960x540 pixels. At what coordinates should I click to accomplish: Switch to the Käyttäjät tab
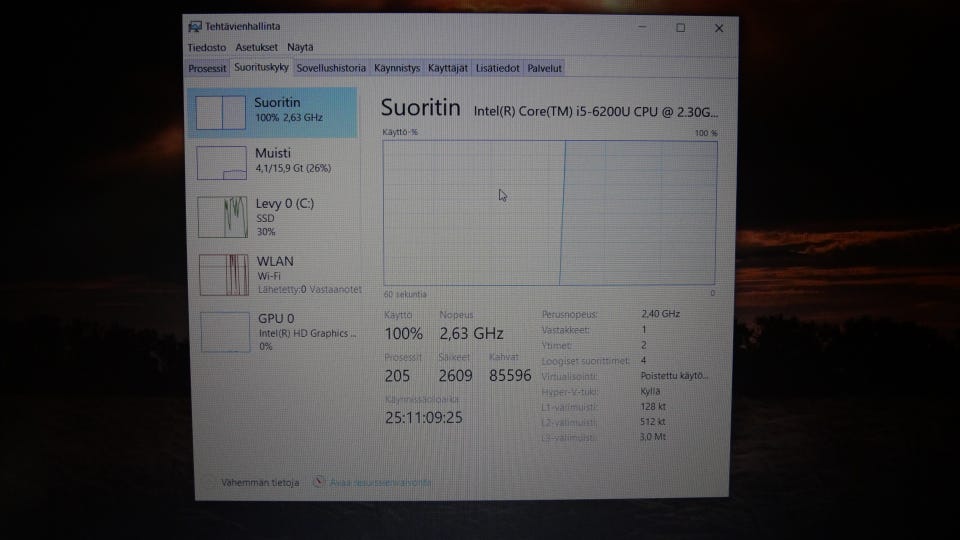pos(448,68)
